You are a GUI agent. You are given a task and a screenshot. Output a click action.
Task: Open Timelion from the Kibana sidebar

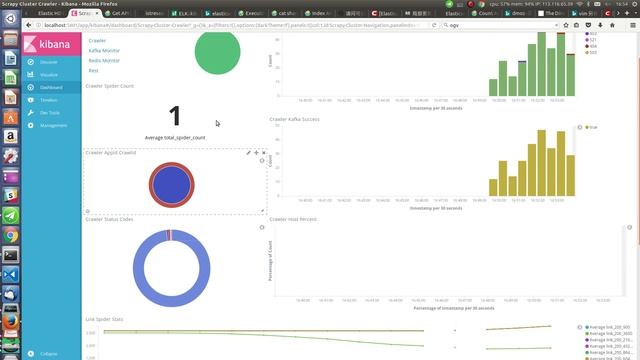pyautogui.click(x=51, y=100)
